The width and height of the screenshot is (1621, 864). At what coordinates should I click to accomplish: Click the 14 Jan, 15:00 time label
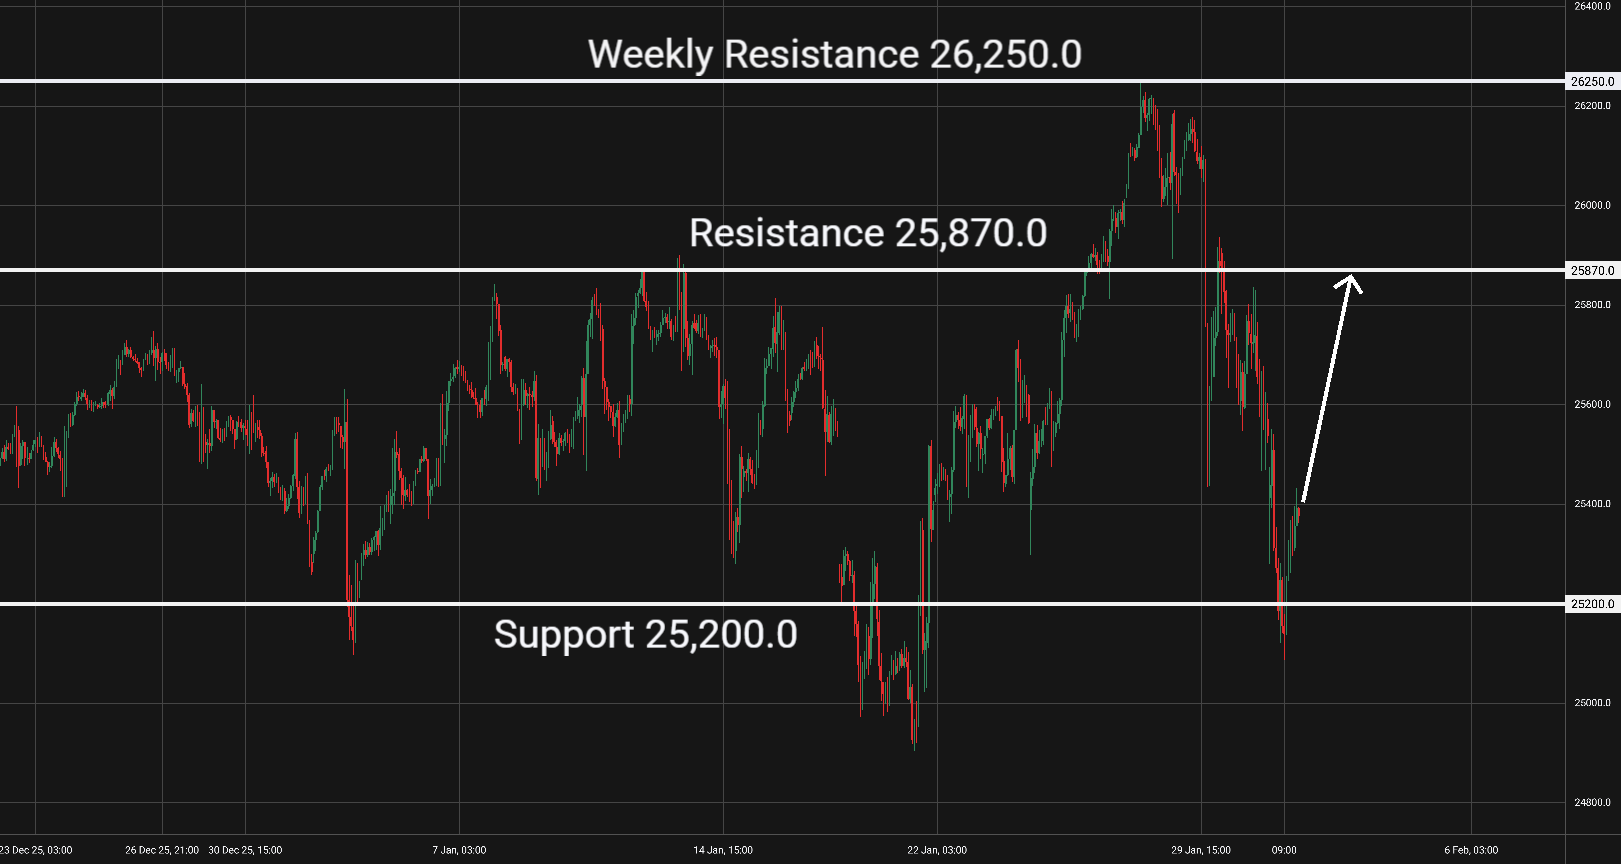coord(723,850)
